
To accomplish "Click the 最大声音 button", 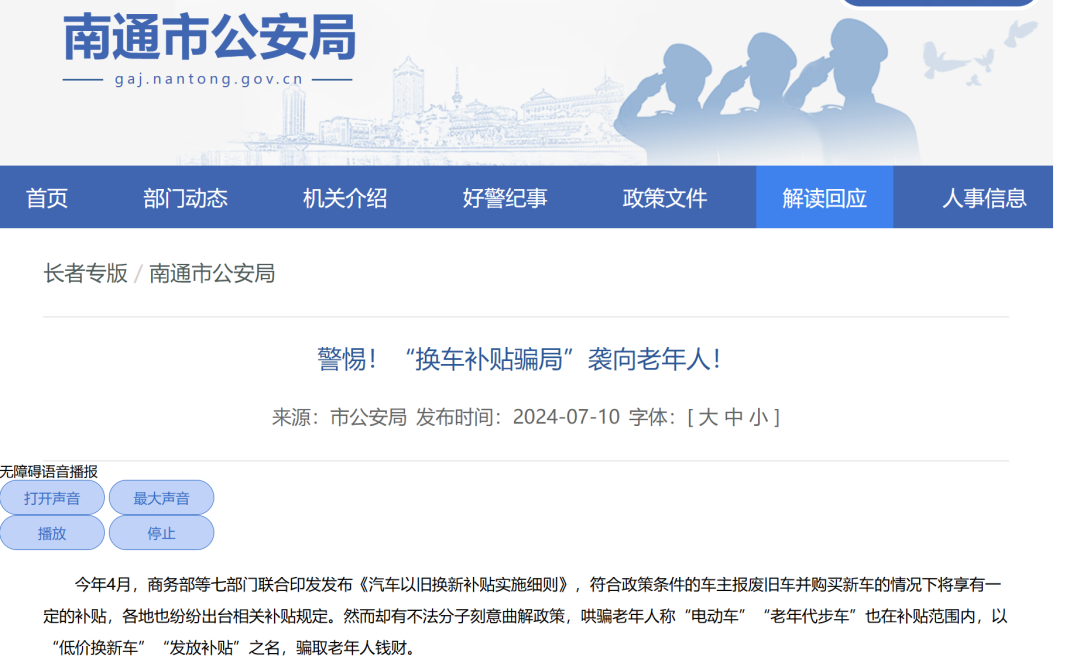I will click(x=161, y=498).
